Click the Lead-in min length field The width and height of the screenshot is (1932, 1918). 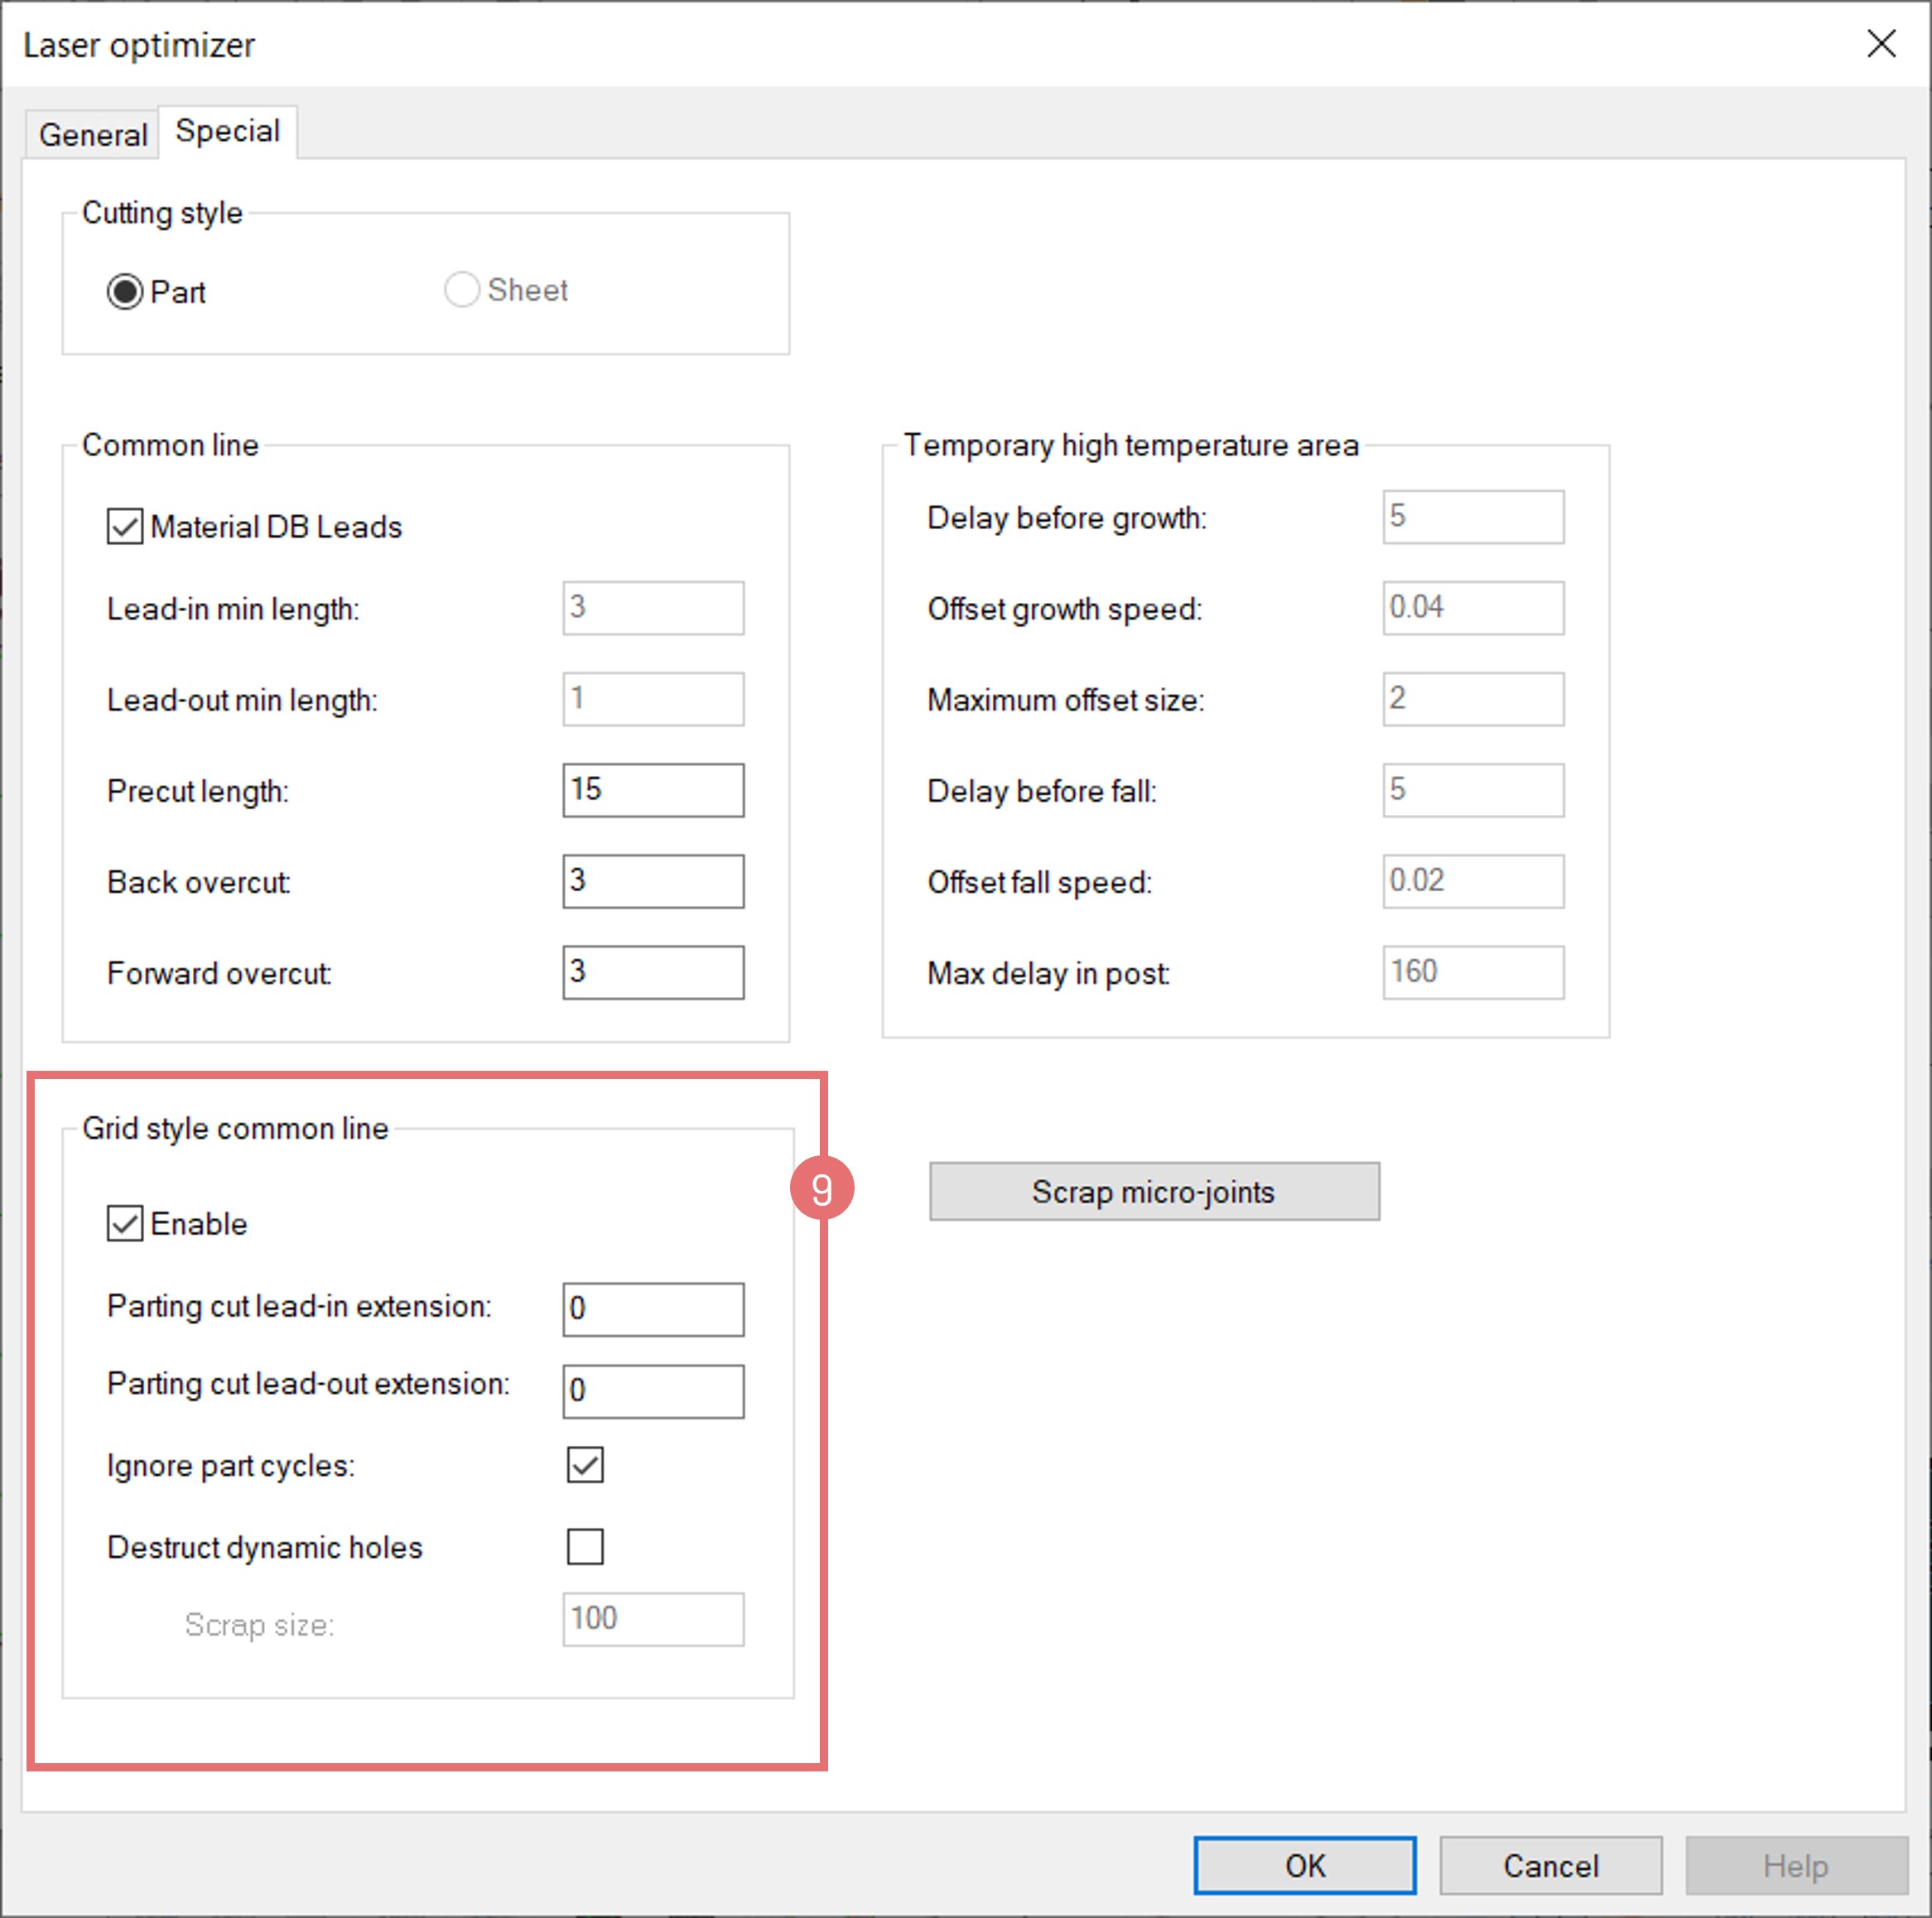coord(653,608)
